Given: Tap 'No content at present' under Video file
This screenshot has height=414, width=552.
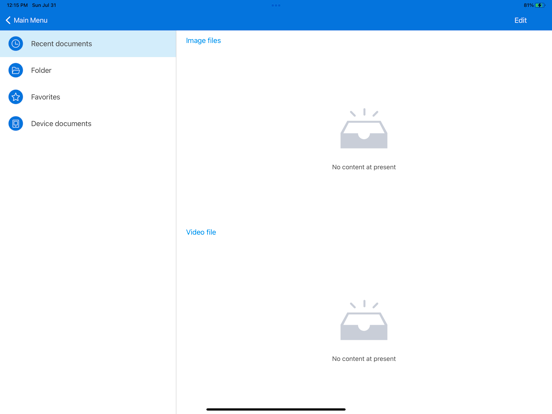Looking at the screenshot, I should click(364, 359).
